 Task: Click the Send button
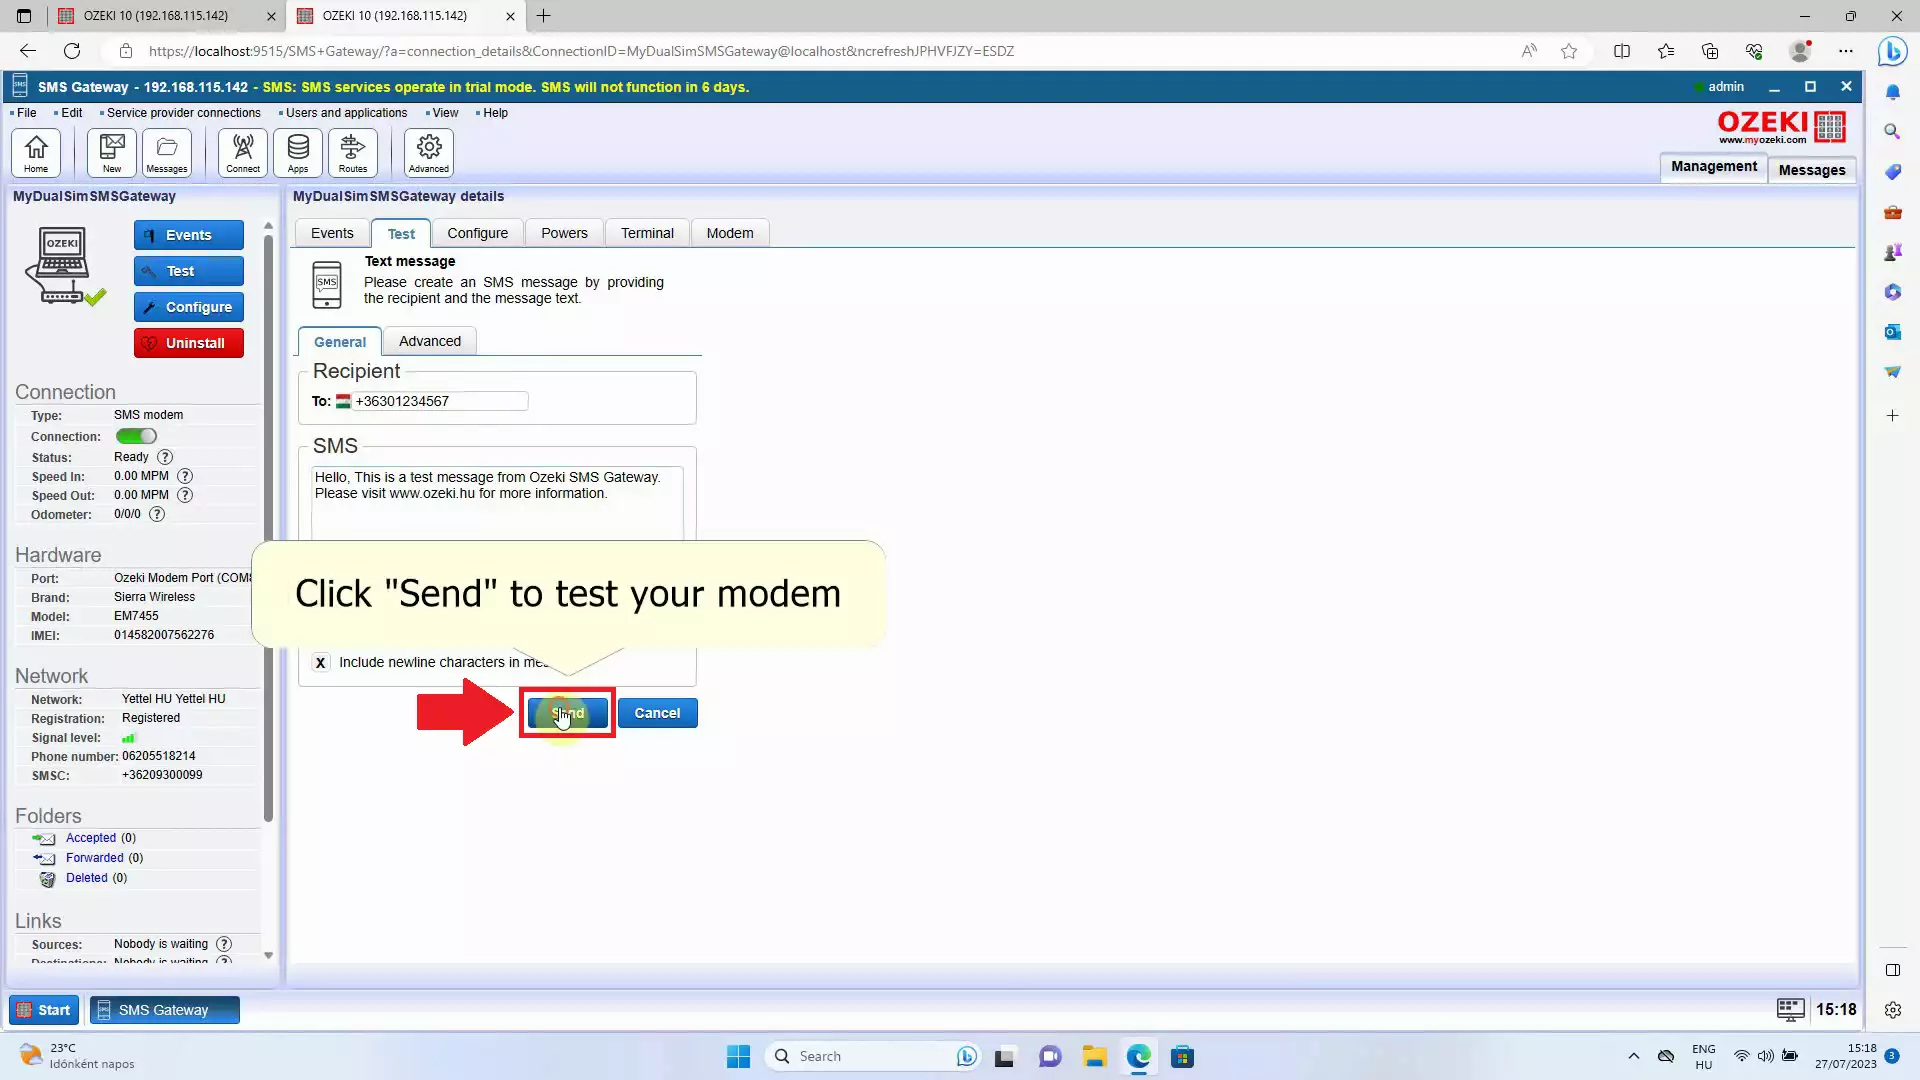(566, 712)
